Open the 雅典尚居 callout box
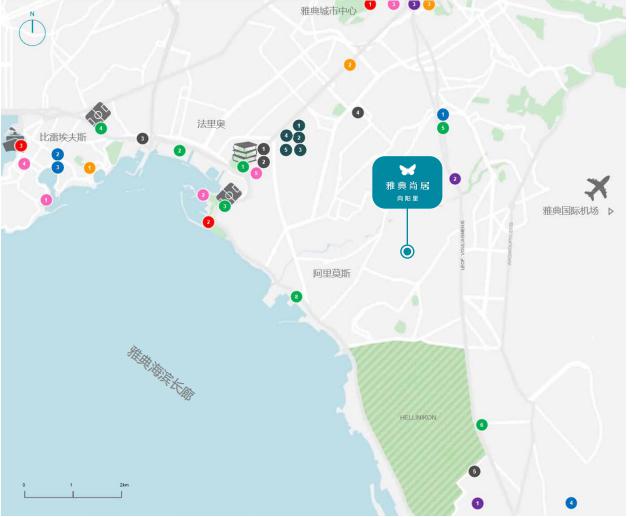 pyautogui.click(x=407, y=181)
